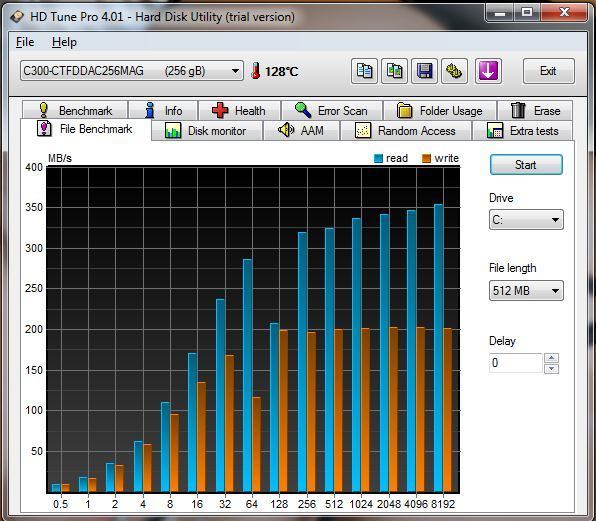596x521 pixels.
Task: Click the thermometer temperature indicator
Action: click(x=274, y=71)
